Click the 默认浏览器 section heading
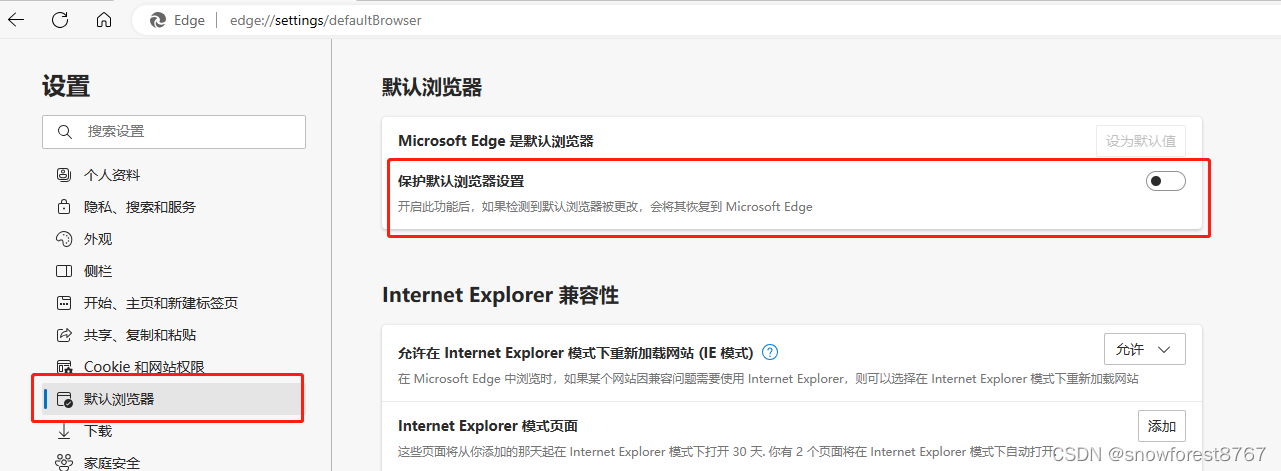This screenshot has height=471, width=1281. click(x=432, y=87)
